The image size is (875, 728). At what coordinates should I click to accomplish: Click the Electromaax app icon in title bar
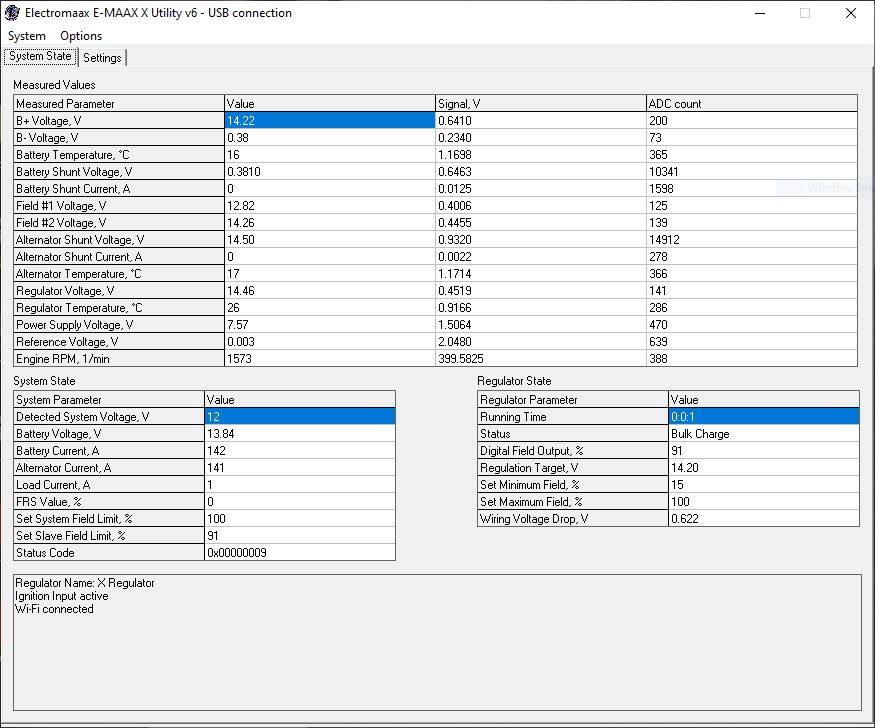click(12, 13)
